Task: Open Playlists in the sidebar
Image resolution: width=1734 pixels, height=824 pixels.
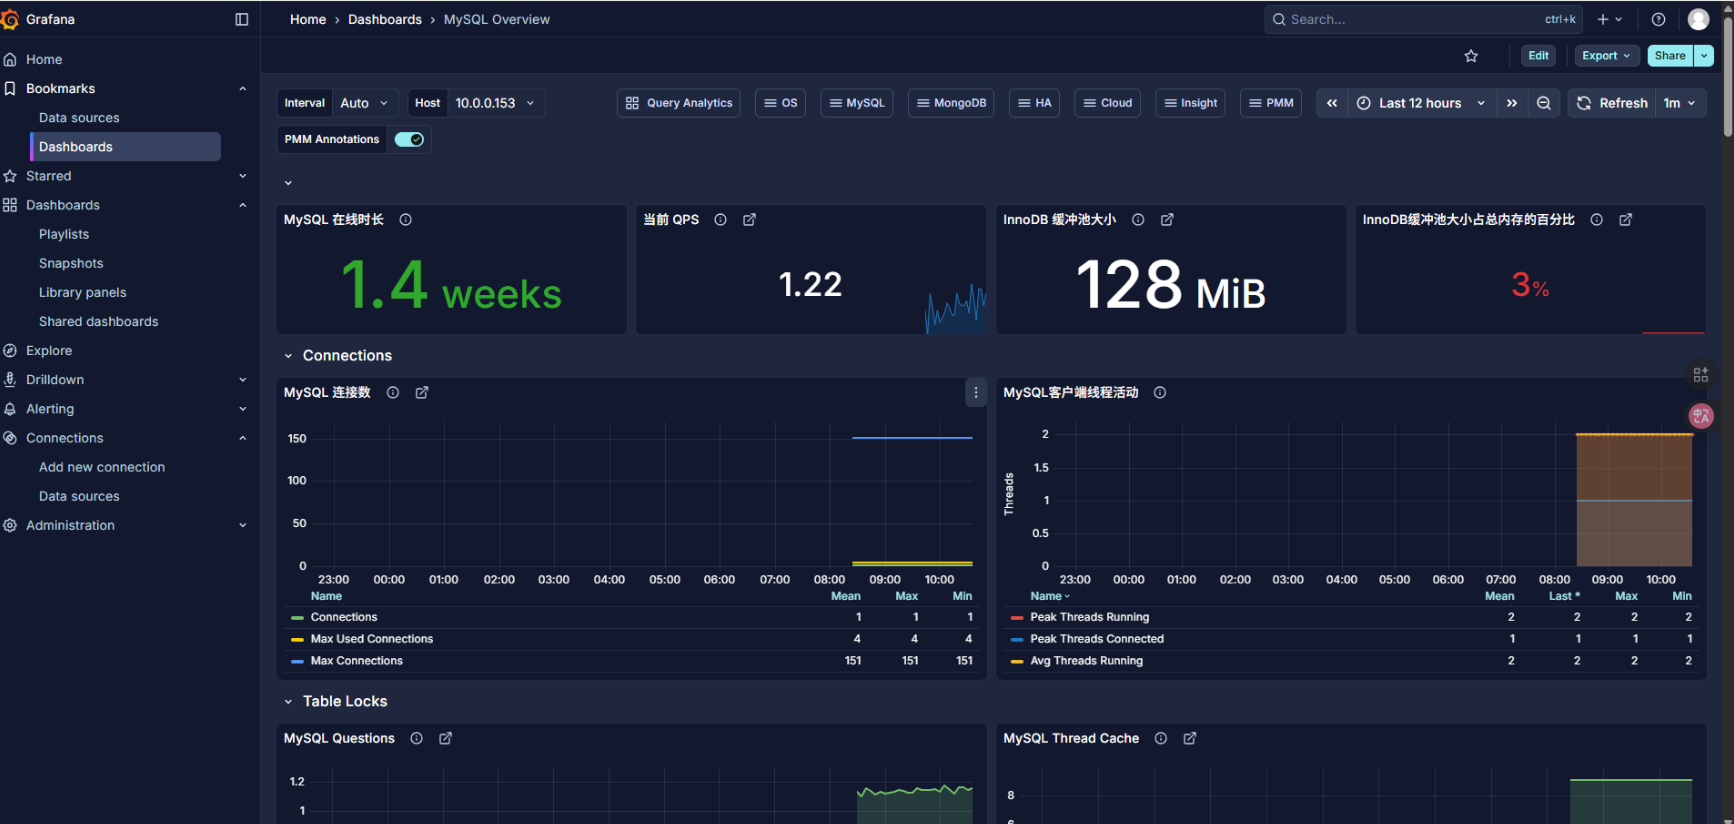Action: (x=64, y=234)
